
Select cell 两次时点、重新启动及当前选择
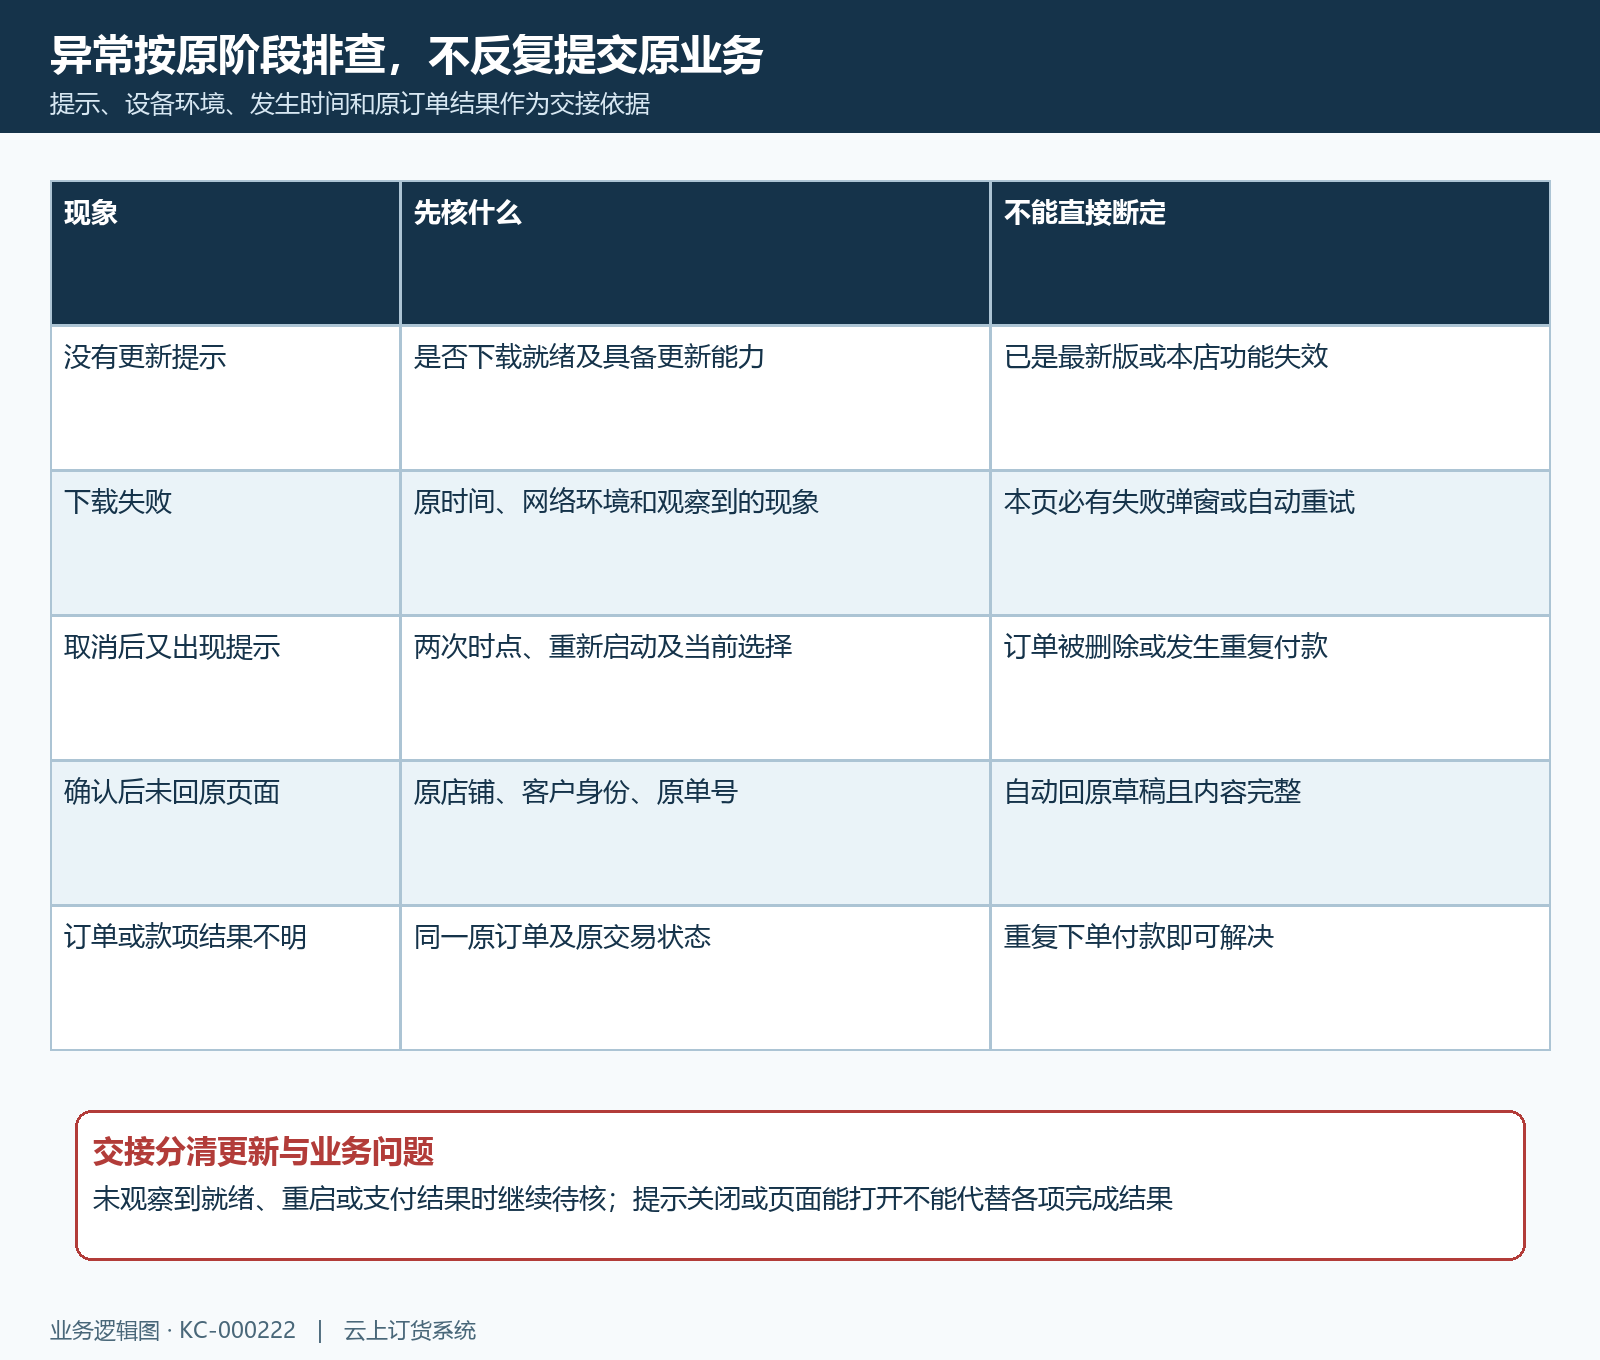point(695,688)
